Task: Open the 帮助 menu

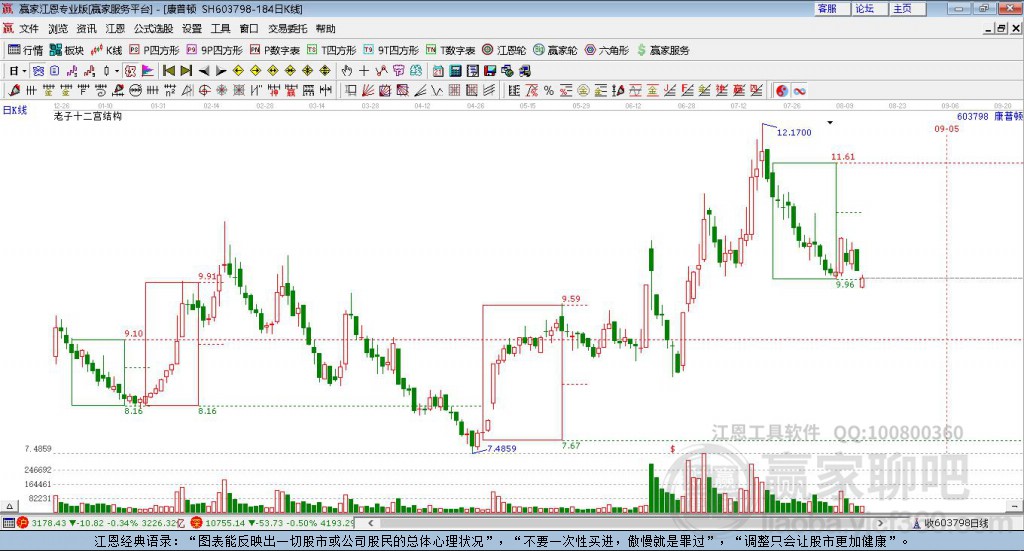Action: click(325, 29)
